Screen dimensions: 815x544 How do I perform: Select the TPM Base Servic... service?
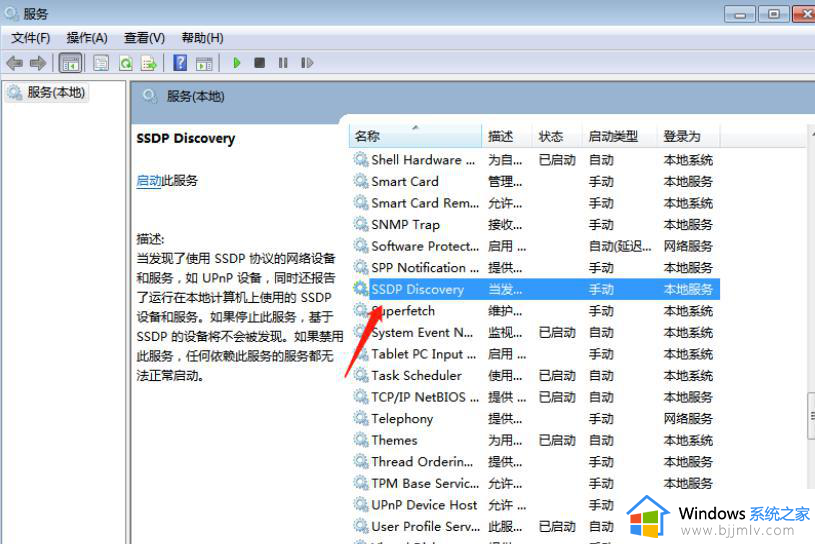535,484
